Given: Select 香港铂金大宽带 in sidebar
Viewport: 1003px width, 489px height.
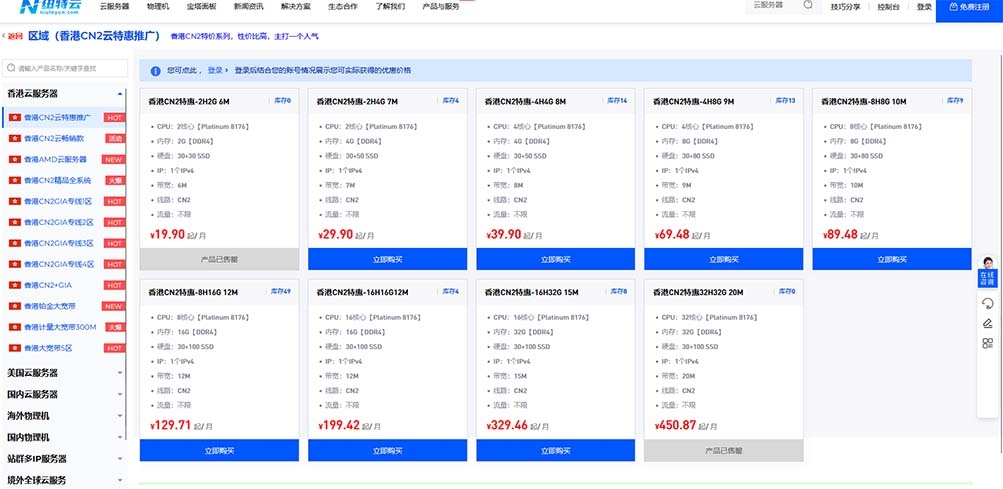Looking at the screenshot, I should point(50,306).
